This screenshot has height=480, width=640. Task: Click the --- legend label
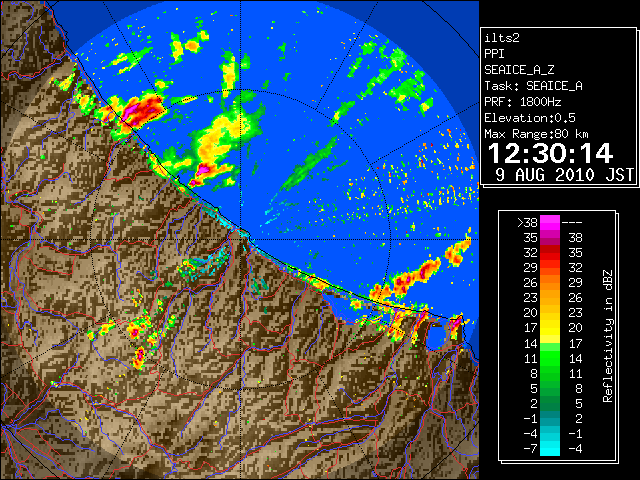572,223
